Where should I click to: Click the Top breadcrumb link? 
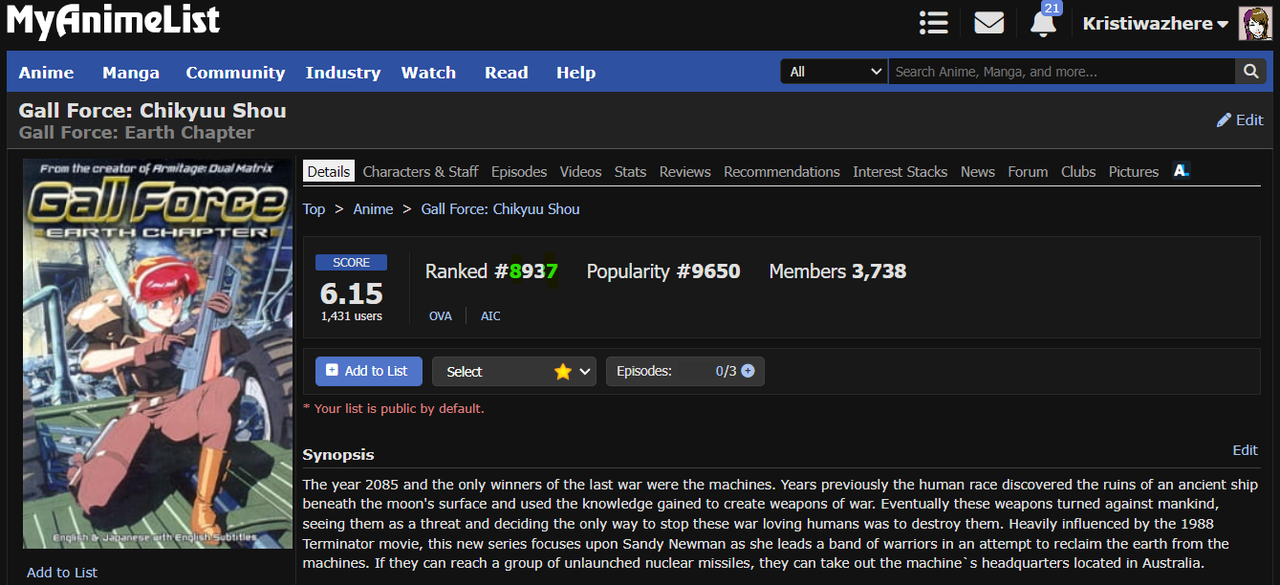314,208
